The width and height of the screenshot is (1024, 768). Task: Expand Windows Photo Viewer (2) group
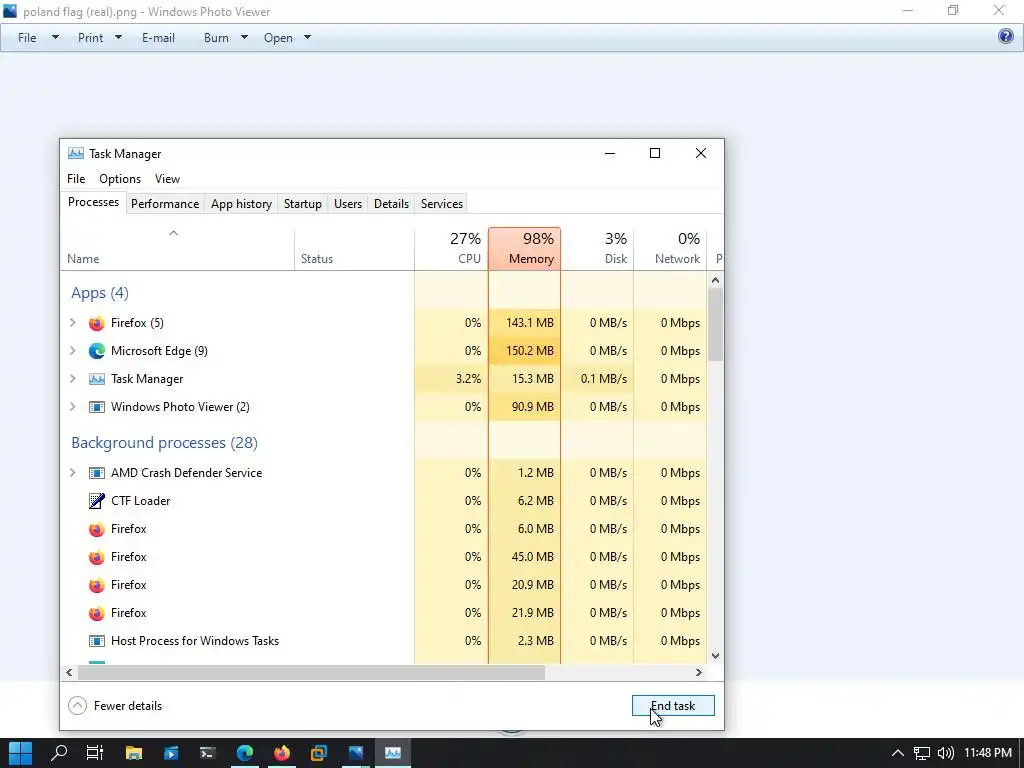tap(72, 408)
